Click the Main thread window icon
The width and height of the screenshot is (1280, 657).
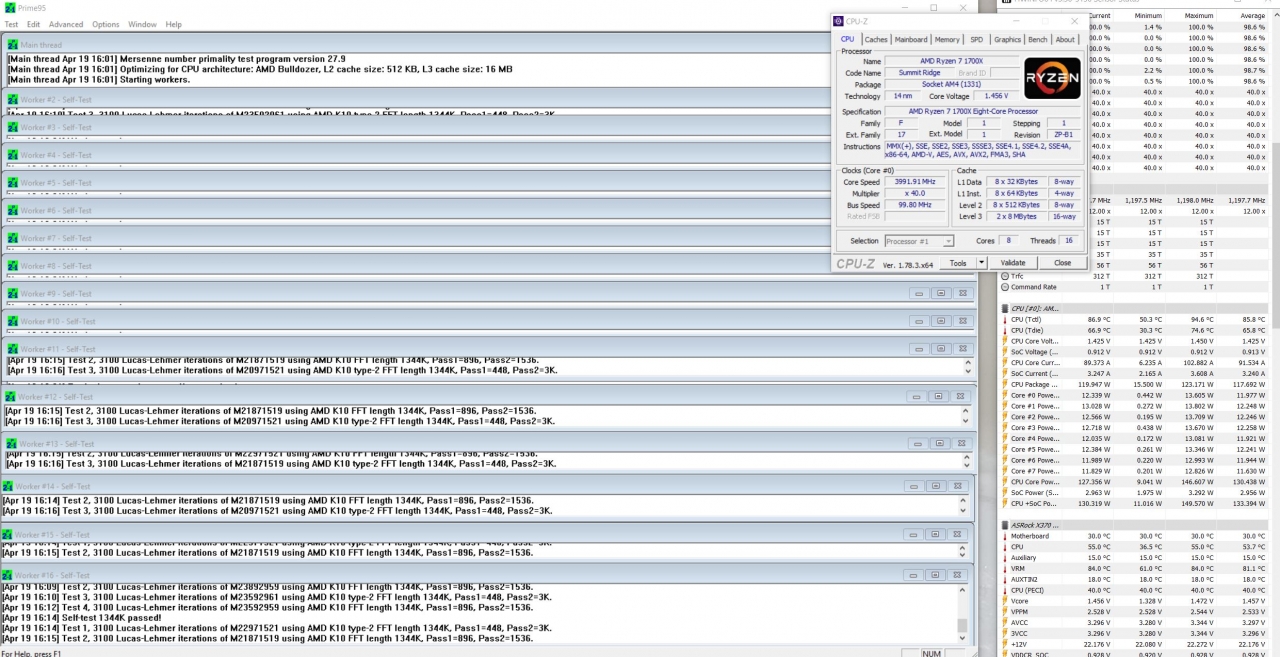12,45
